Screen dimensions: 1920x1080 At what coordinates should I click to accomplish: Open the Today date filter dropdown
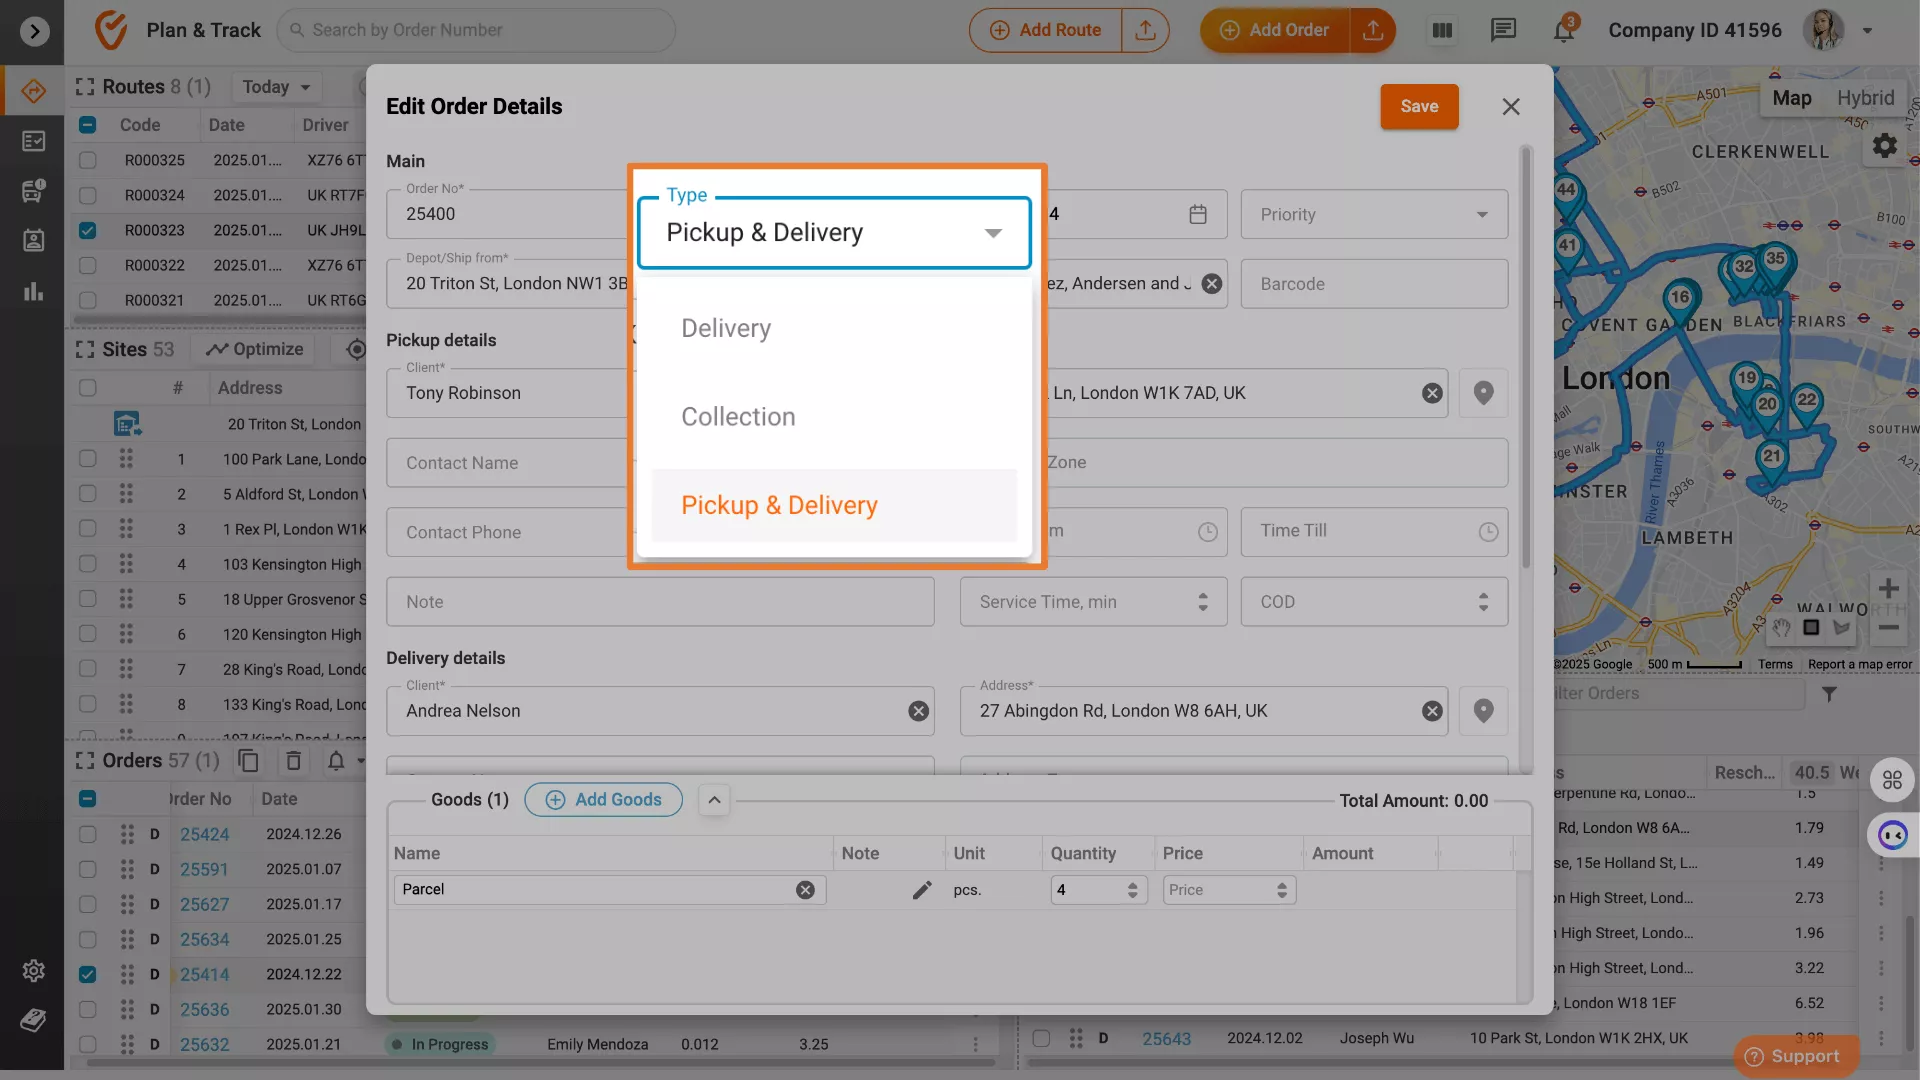276,87
